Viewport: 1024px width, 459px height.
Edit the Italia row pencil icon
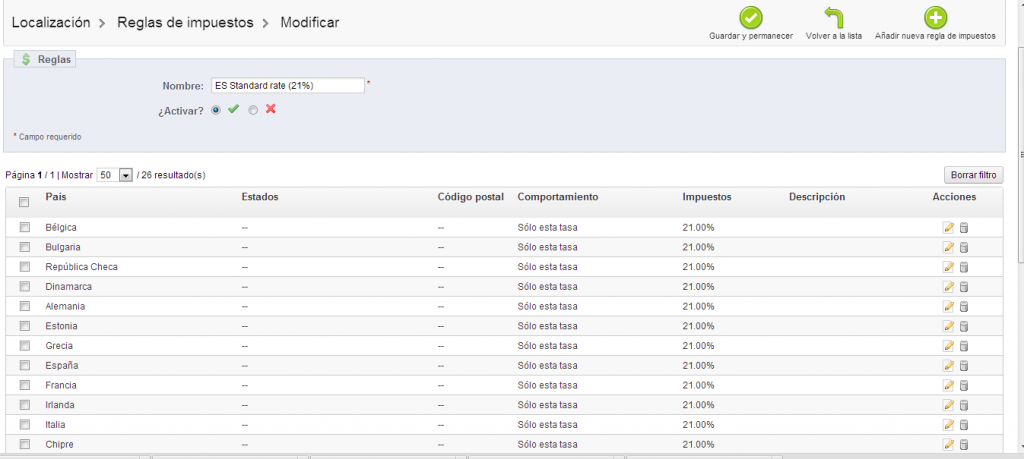(x=948, y=425)
